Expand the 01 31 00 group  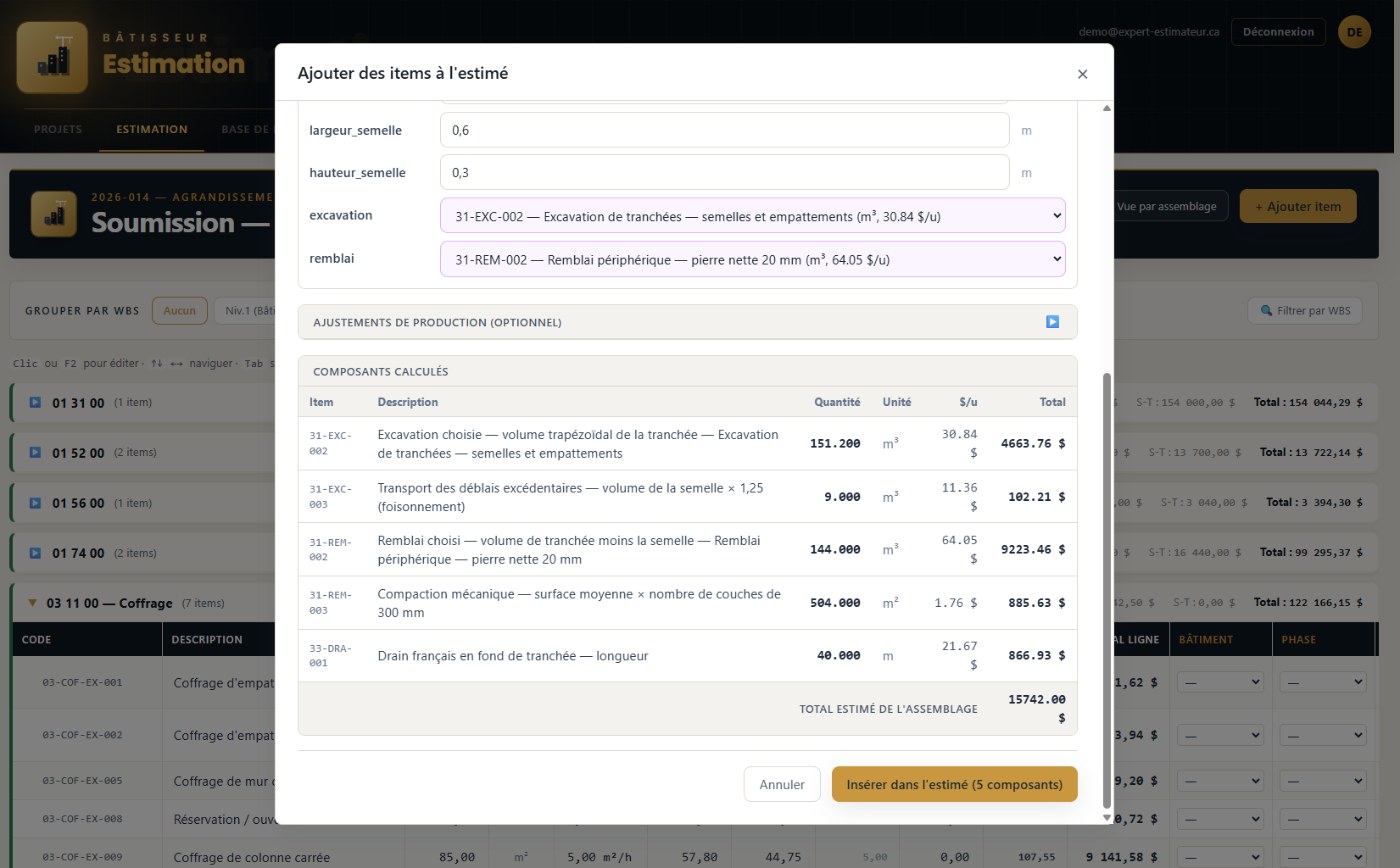pos(35,402)
